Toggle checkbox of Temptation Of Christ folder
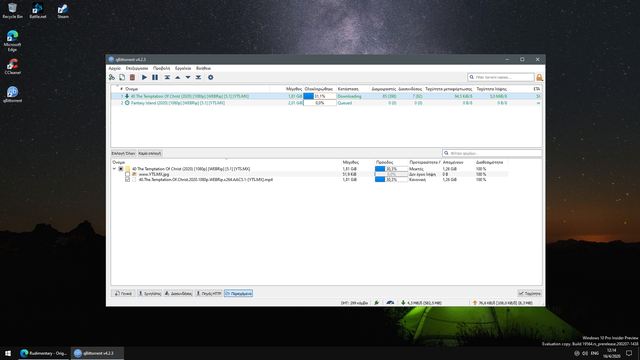The image size is (640, 360). click(121, 169)
